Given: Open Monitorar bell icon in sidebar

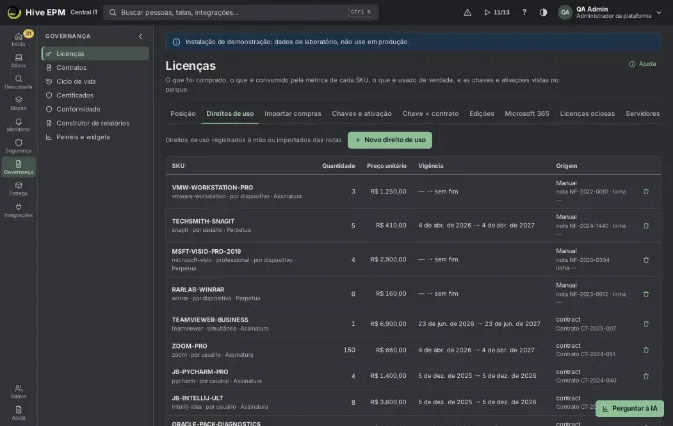Looking at the screenshot, I should pos(18,124).
